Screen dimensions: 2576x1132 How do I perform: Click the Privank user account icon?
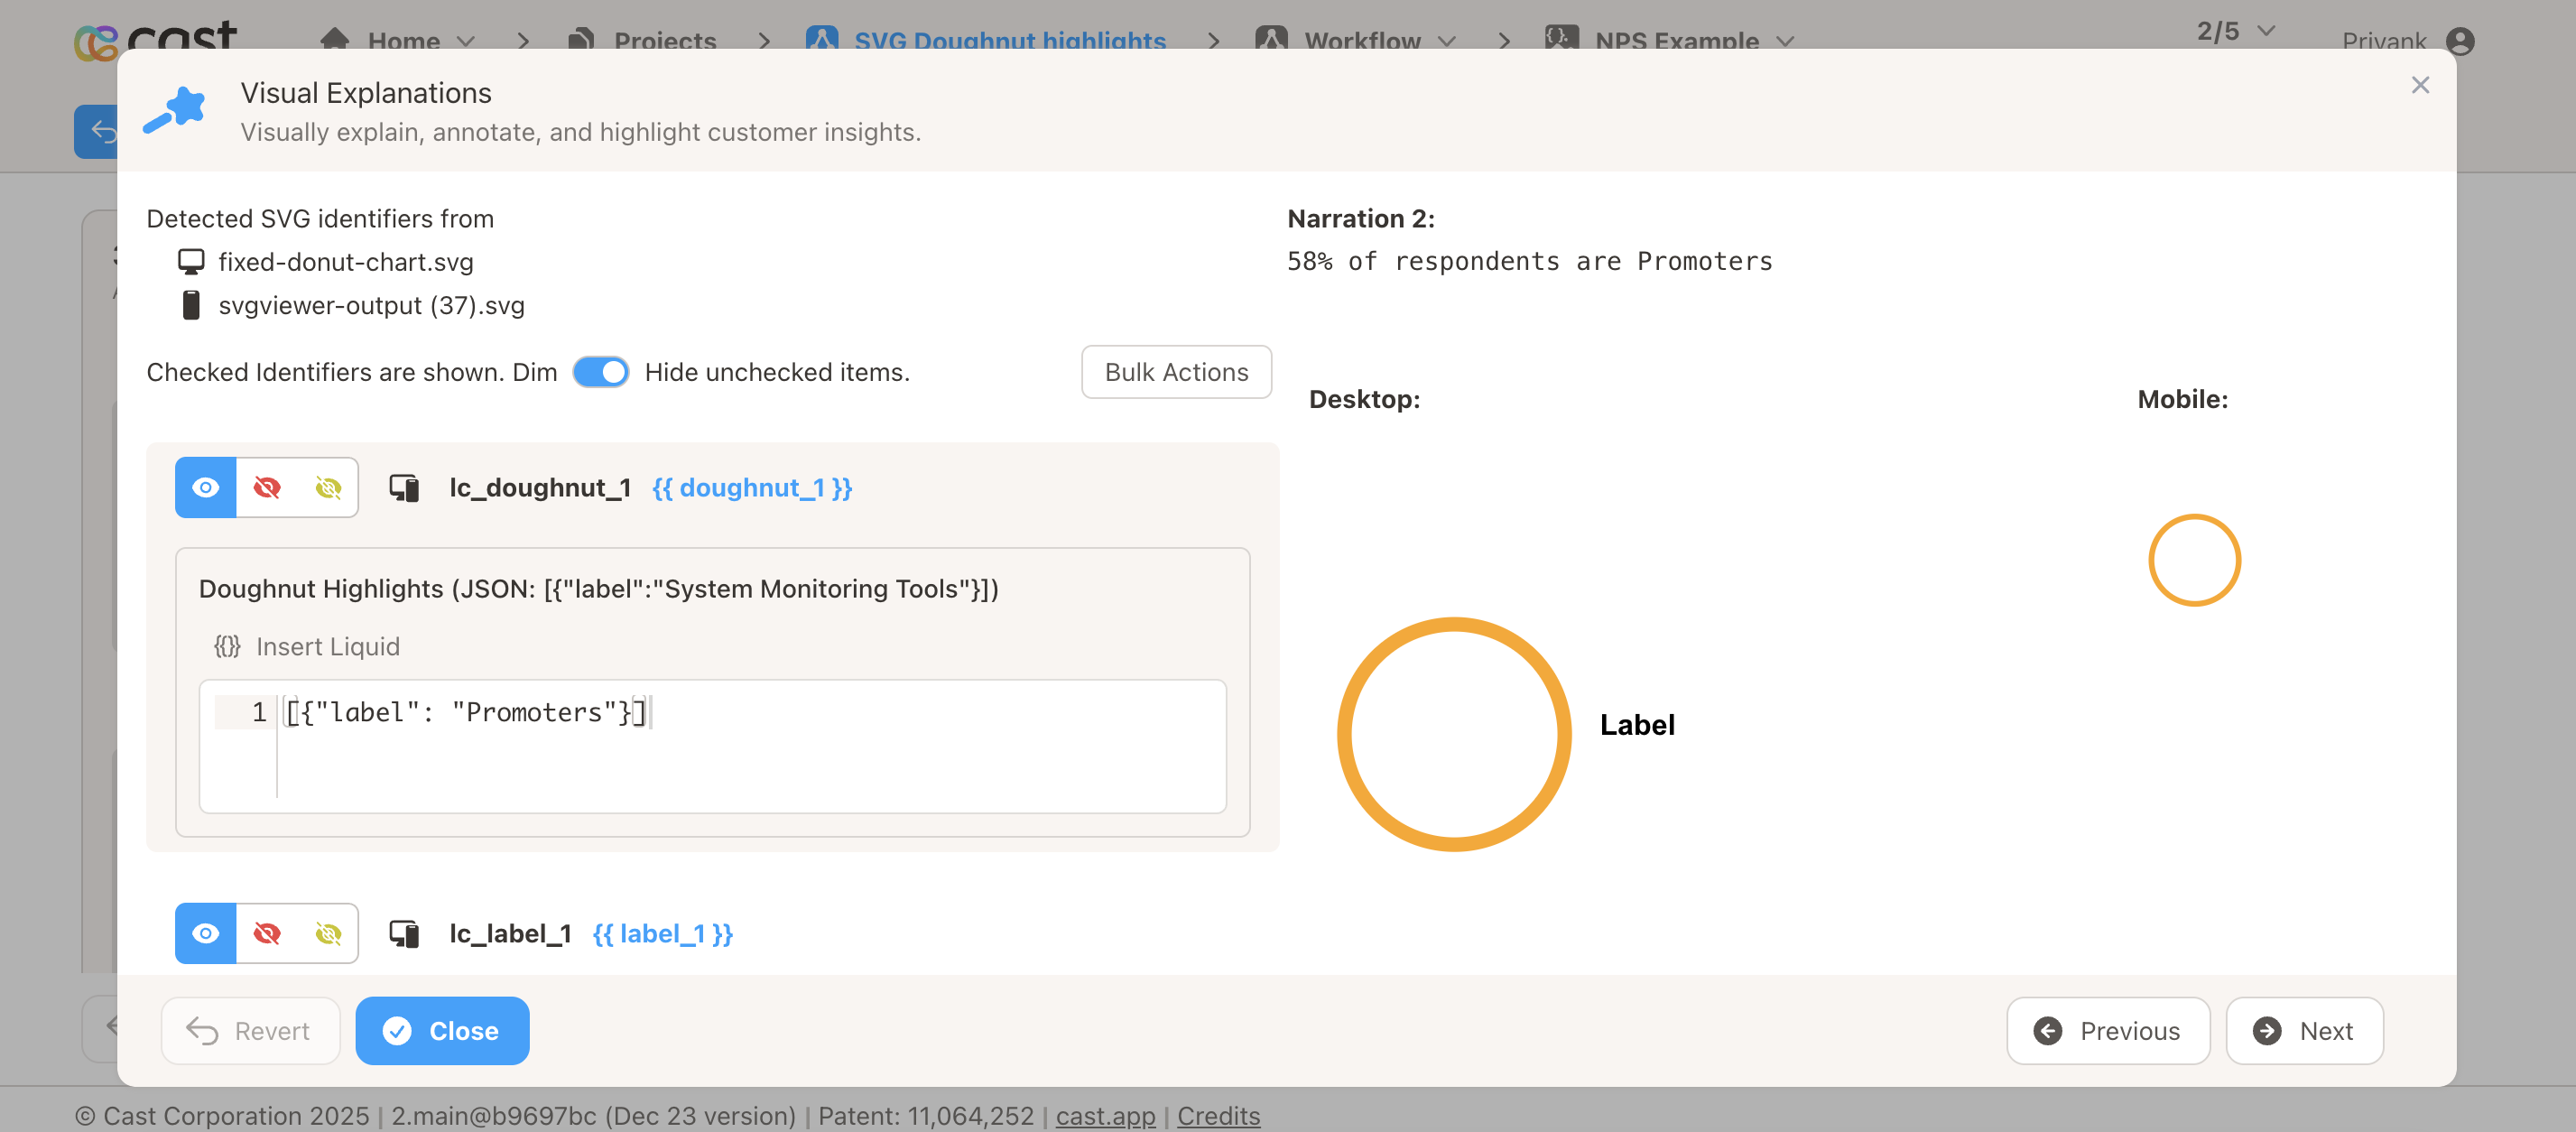[2460, 41]
